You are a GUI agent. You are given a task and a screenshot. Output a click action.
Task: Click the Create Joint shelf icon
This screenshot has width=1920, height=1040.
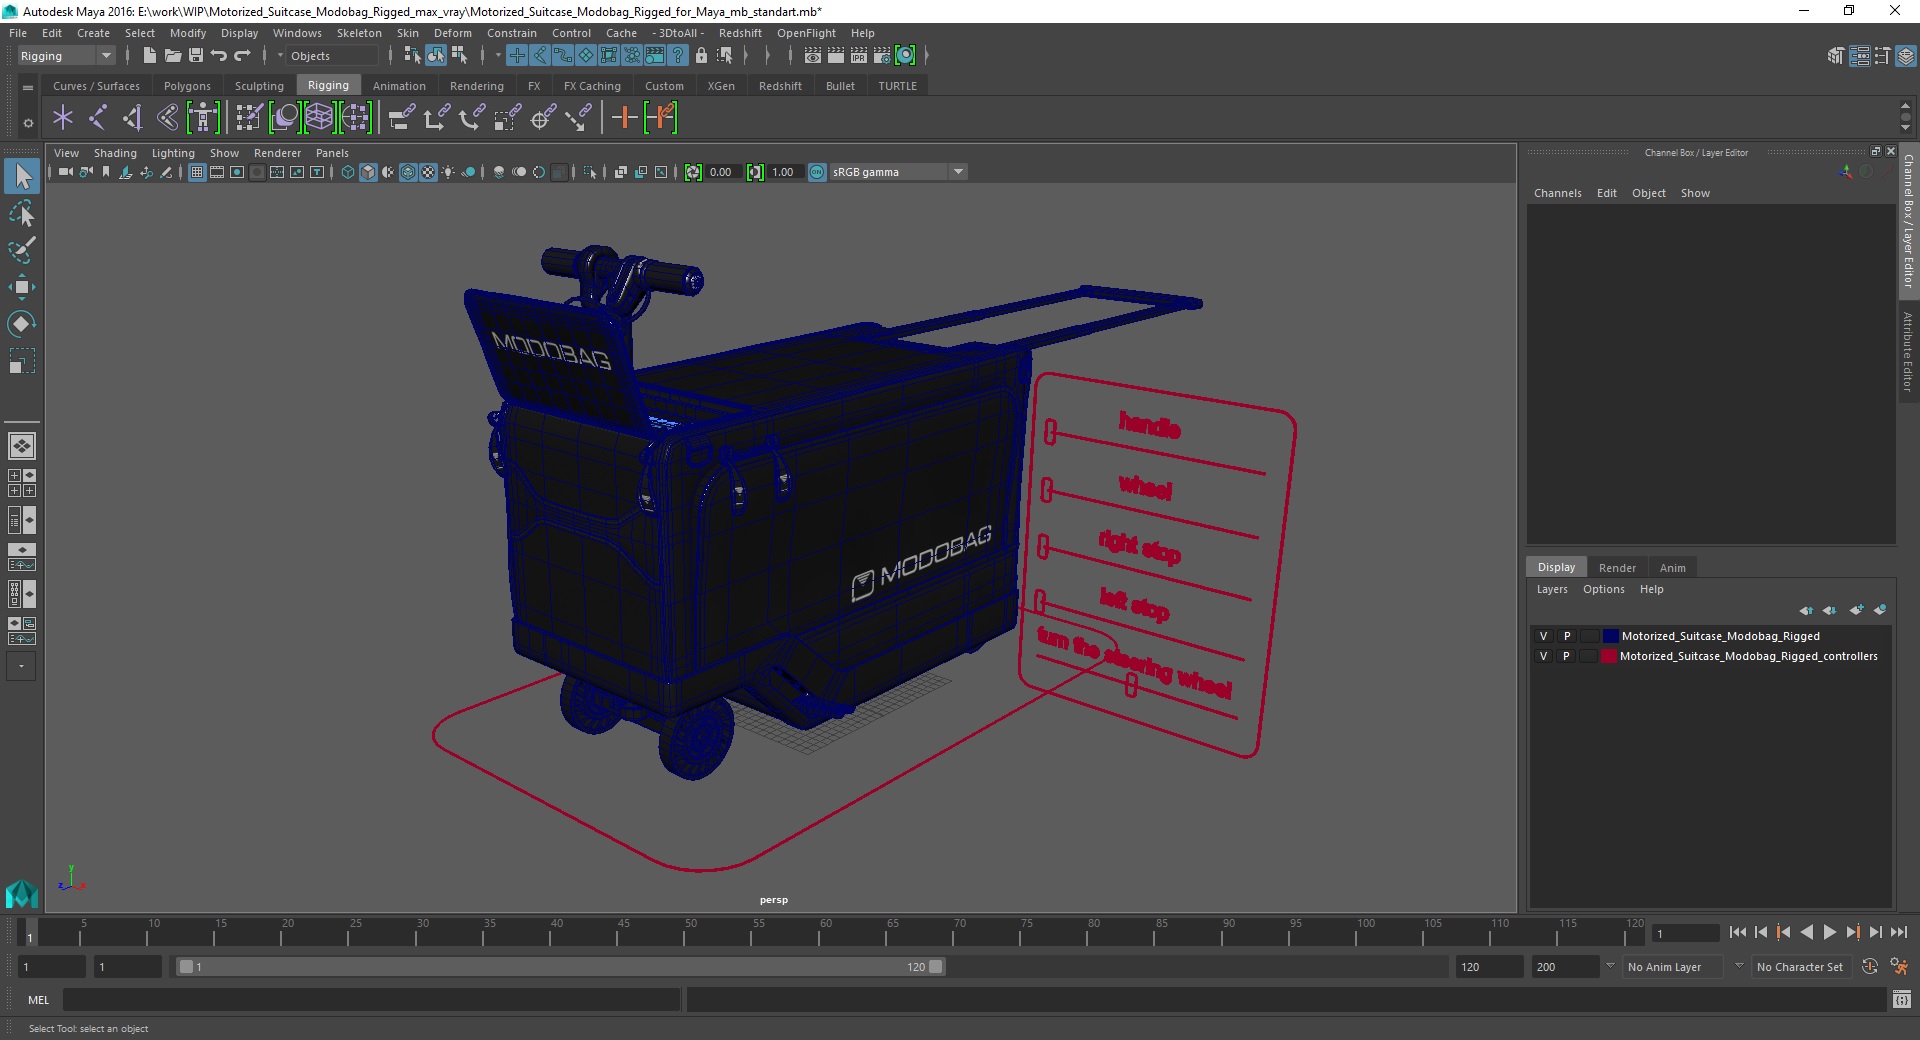[98, 118]
